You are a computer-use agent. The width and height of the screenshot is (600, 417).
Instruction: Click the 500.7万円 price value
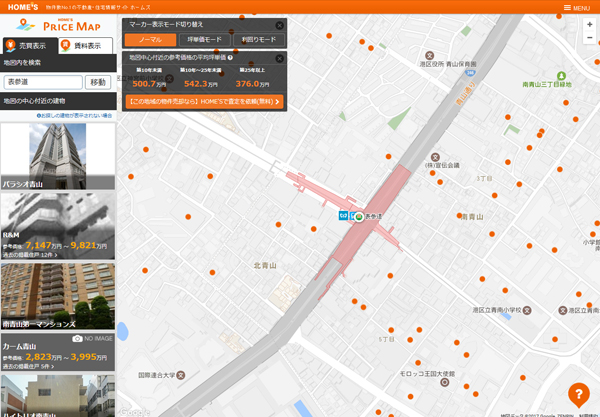pos(149,84)
